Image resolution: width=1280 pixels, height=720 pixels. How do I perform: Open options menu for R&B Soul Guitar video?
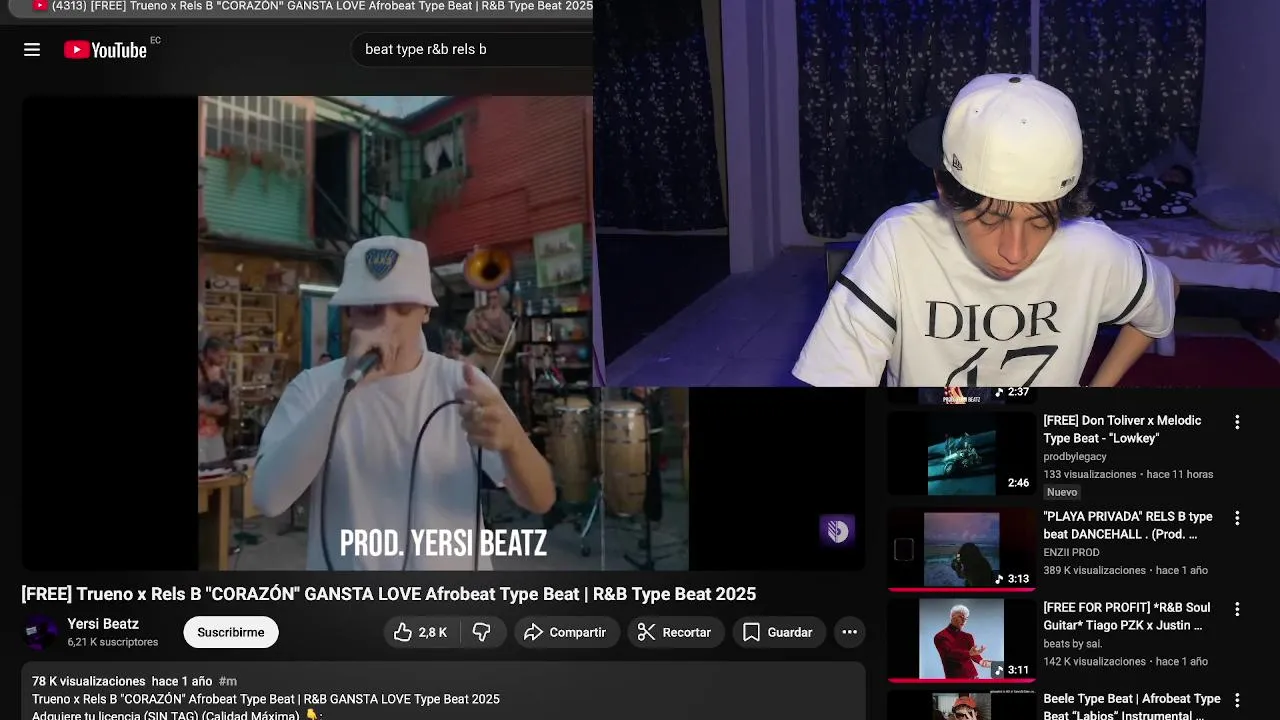coord(1237,609)
